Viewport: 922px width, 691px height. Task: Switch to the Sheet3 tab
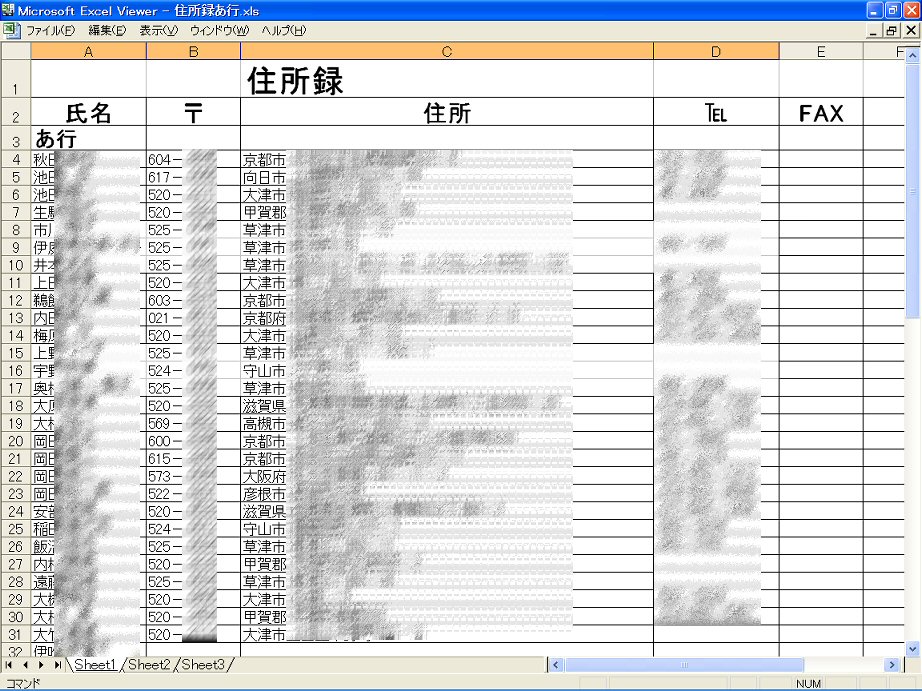203,665
